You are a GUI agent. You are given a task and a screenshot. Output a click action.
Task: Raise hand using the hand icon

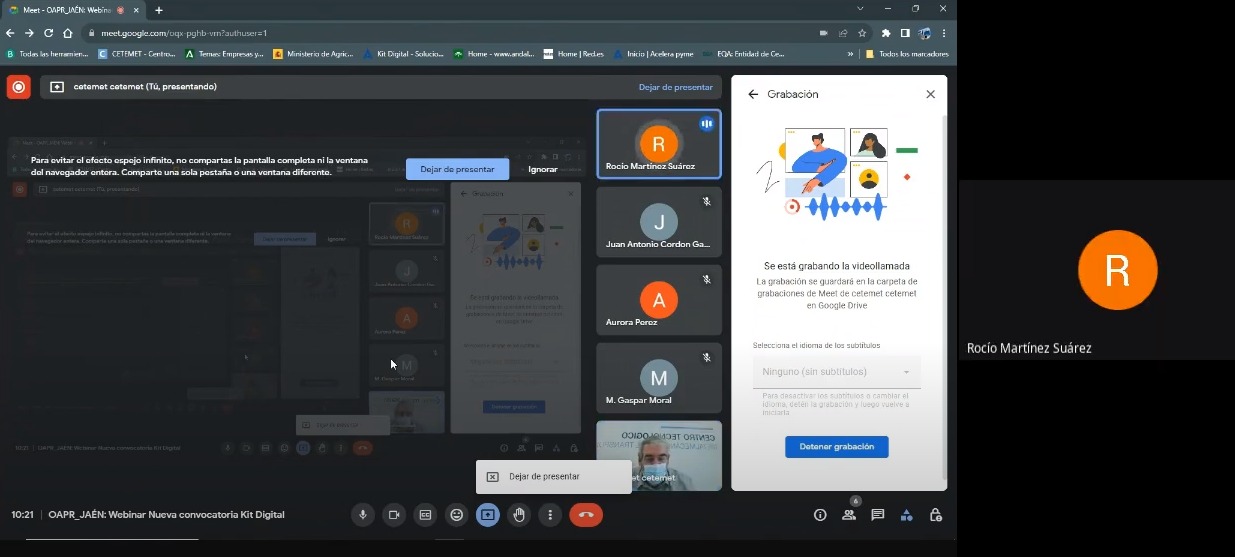click(x=519, y=515)
